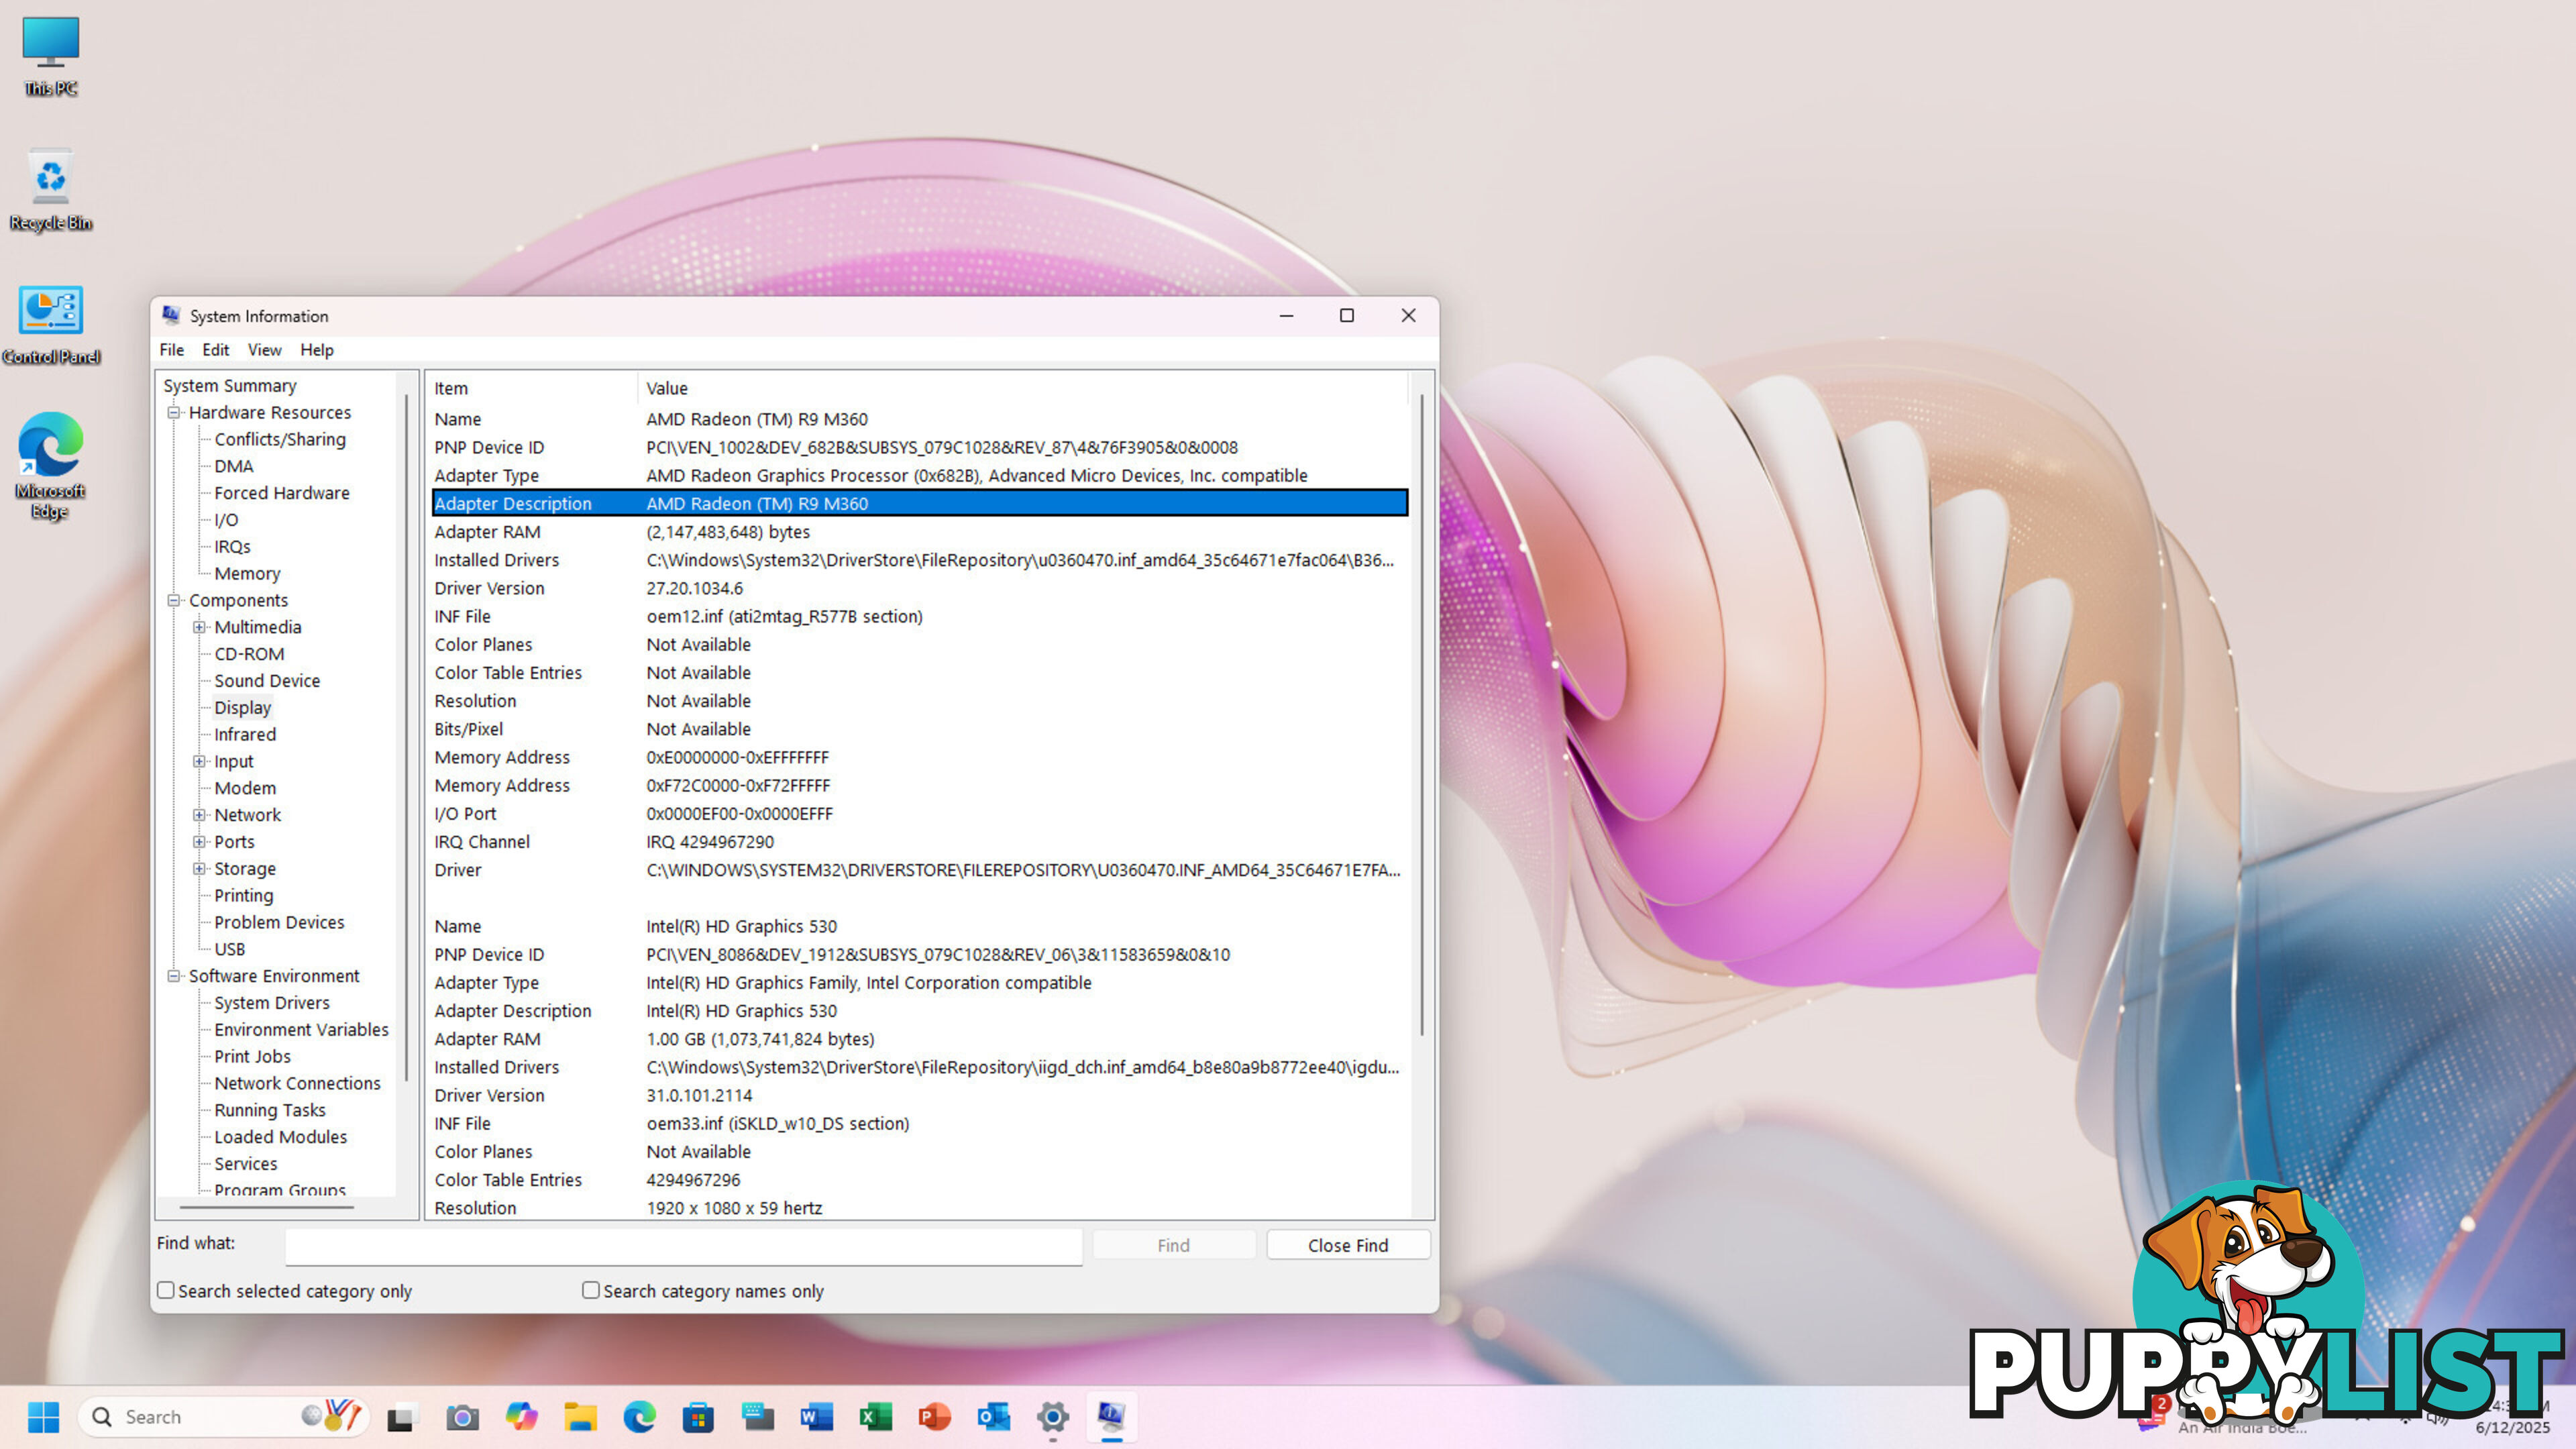Select Problem Devices in the tree

coord(279,922)
